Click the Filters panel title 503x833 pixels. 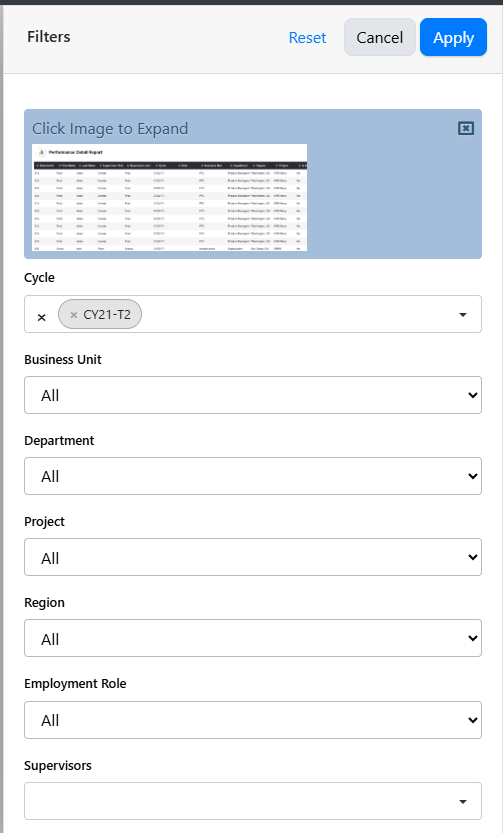[x=49, y=37]
